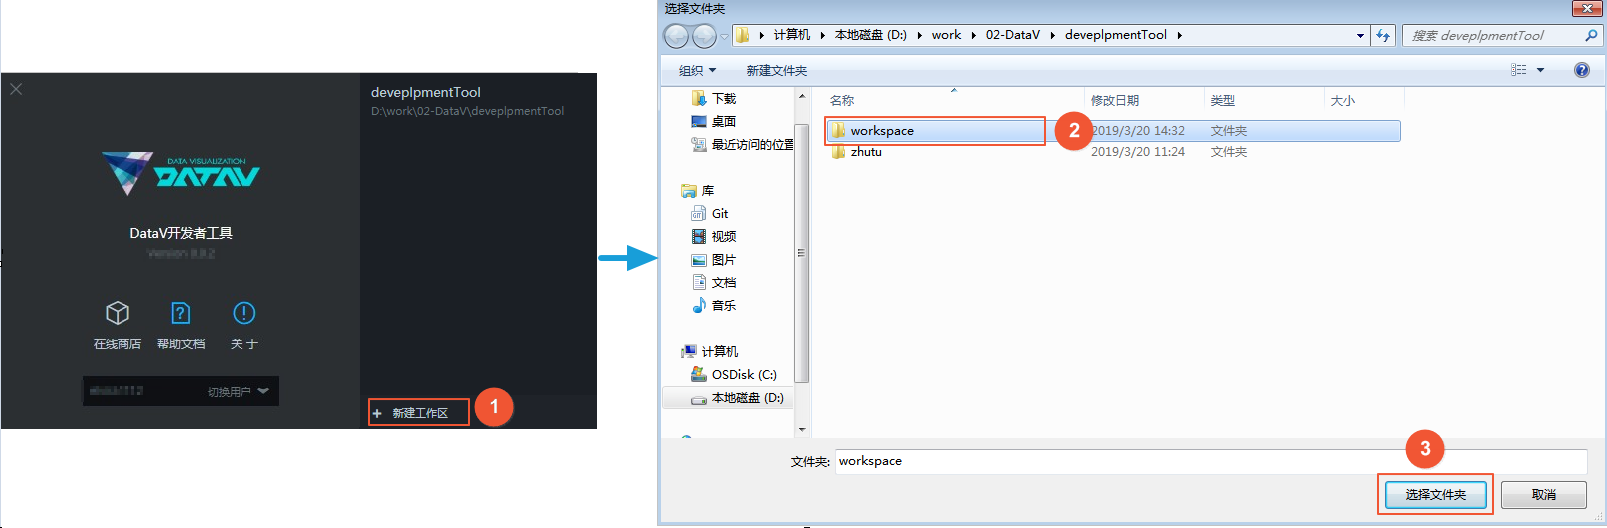Click the 文件夹 name input field

coord(1211,461)
